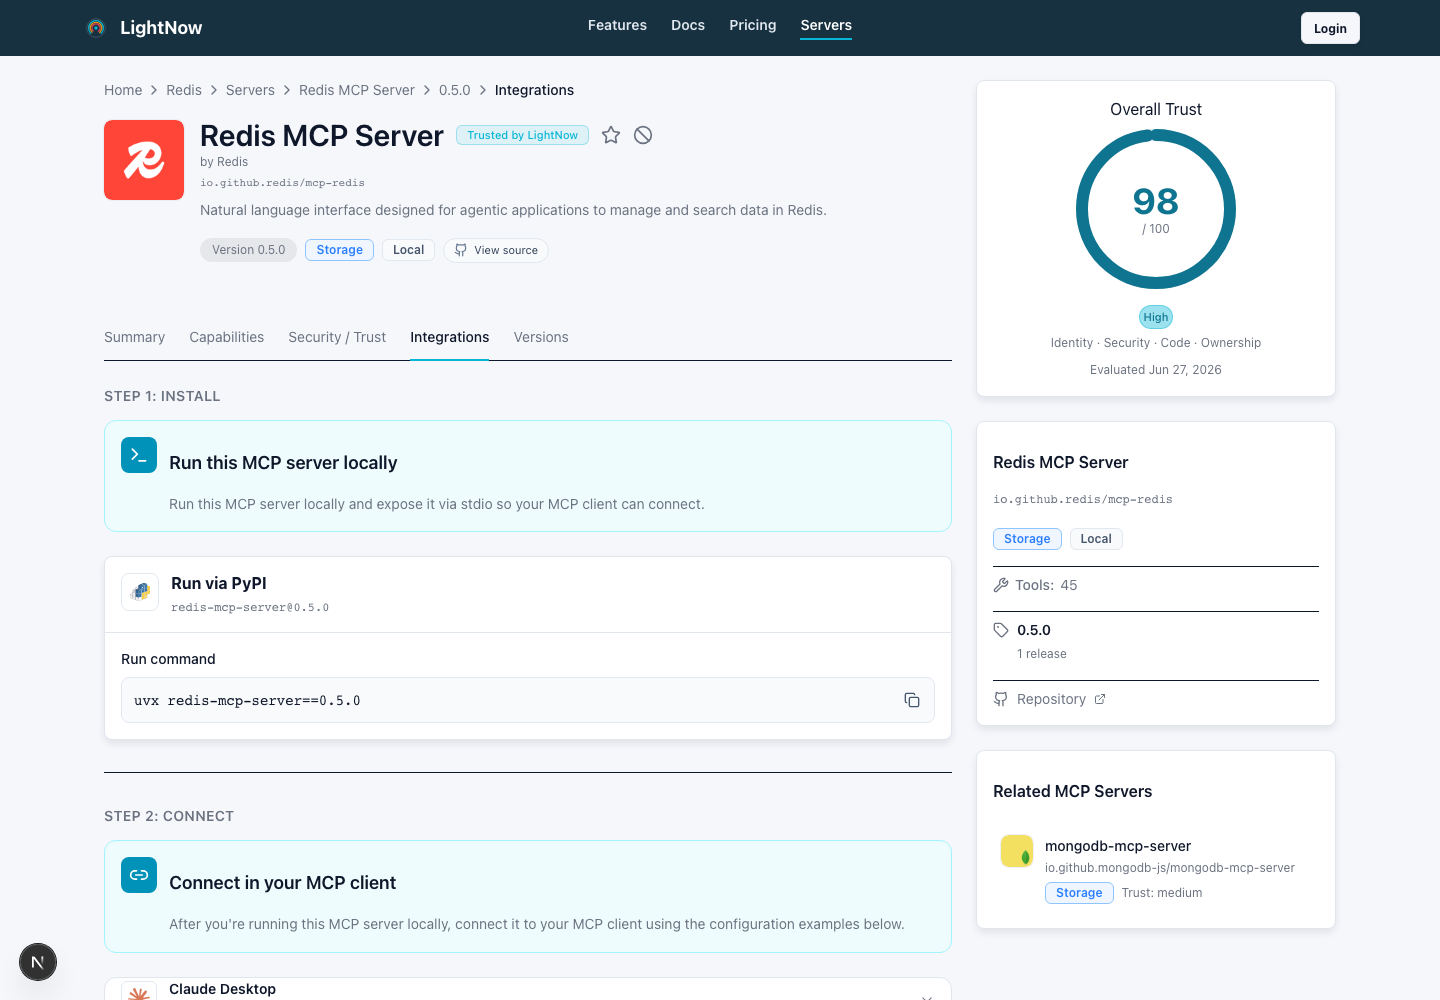Copy the uvx run command
Screen dimensions: 1440x1000
912,700
